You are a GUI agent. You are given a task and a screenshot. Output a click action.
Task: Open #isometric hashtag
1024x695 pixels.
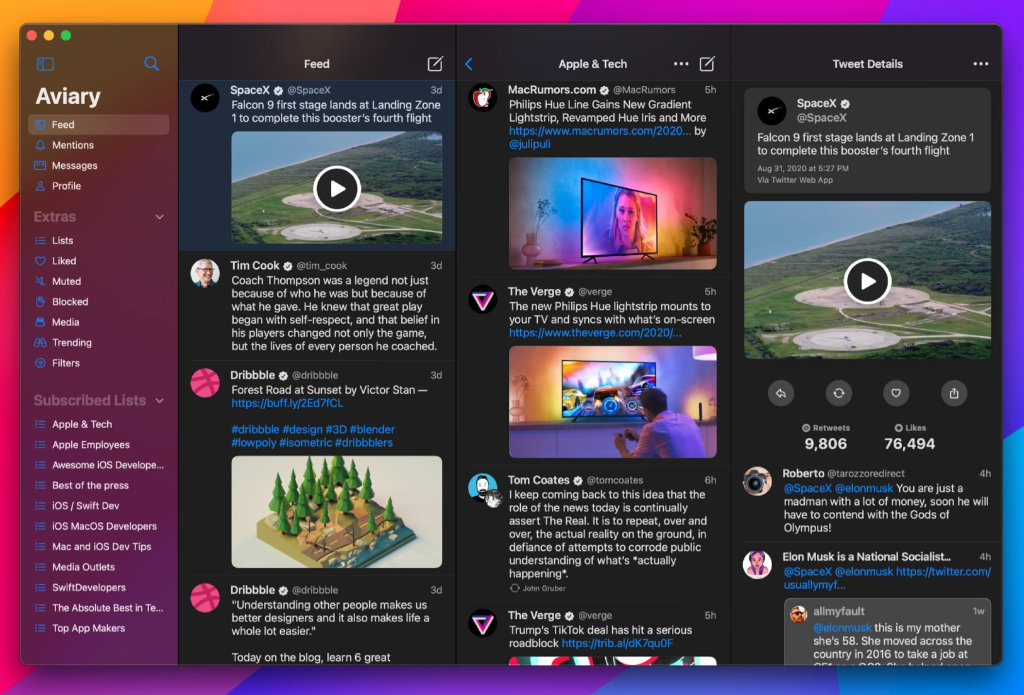pos(306,442)
